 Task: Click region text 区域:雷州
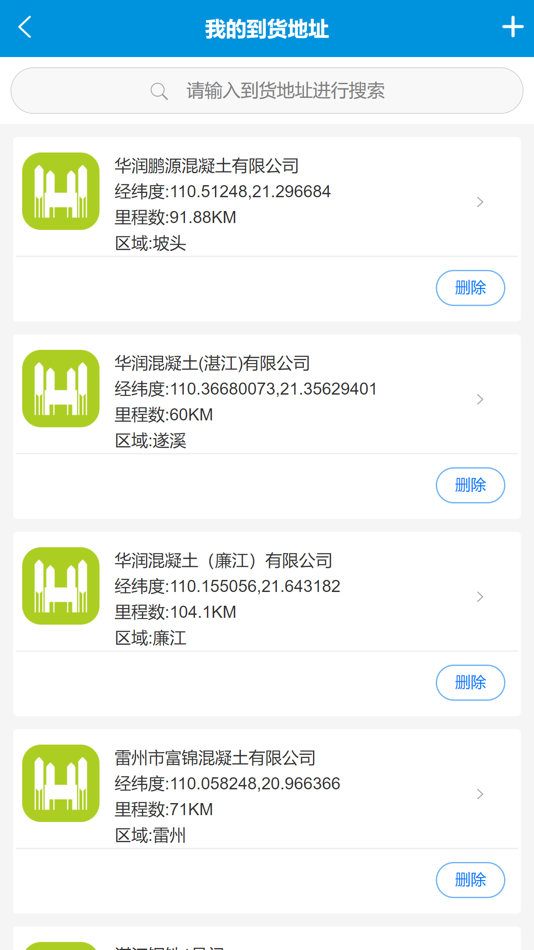point(150,836)
